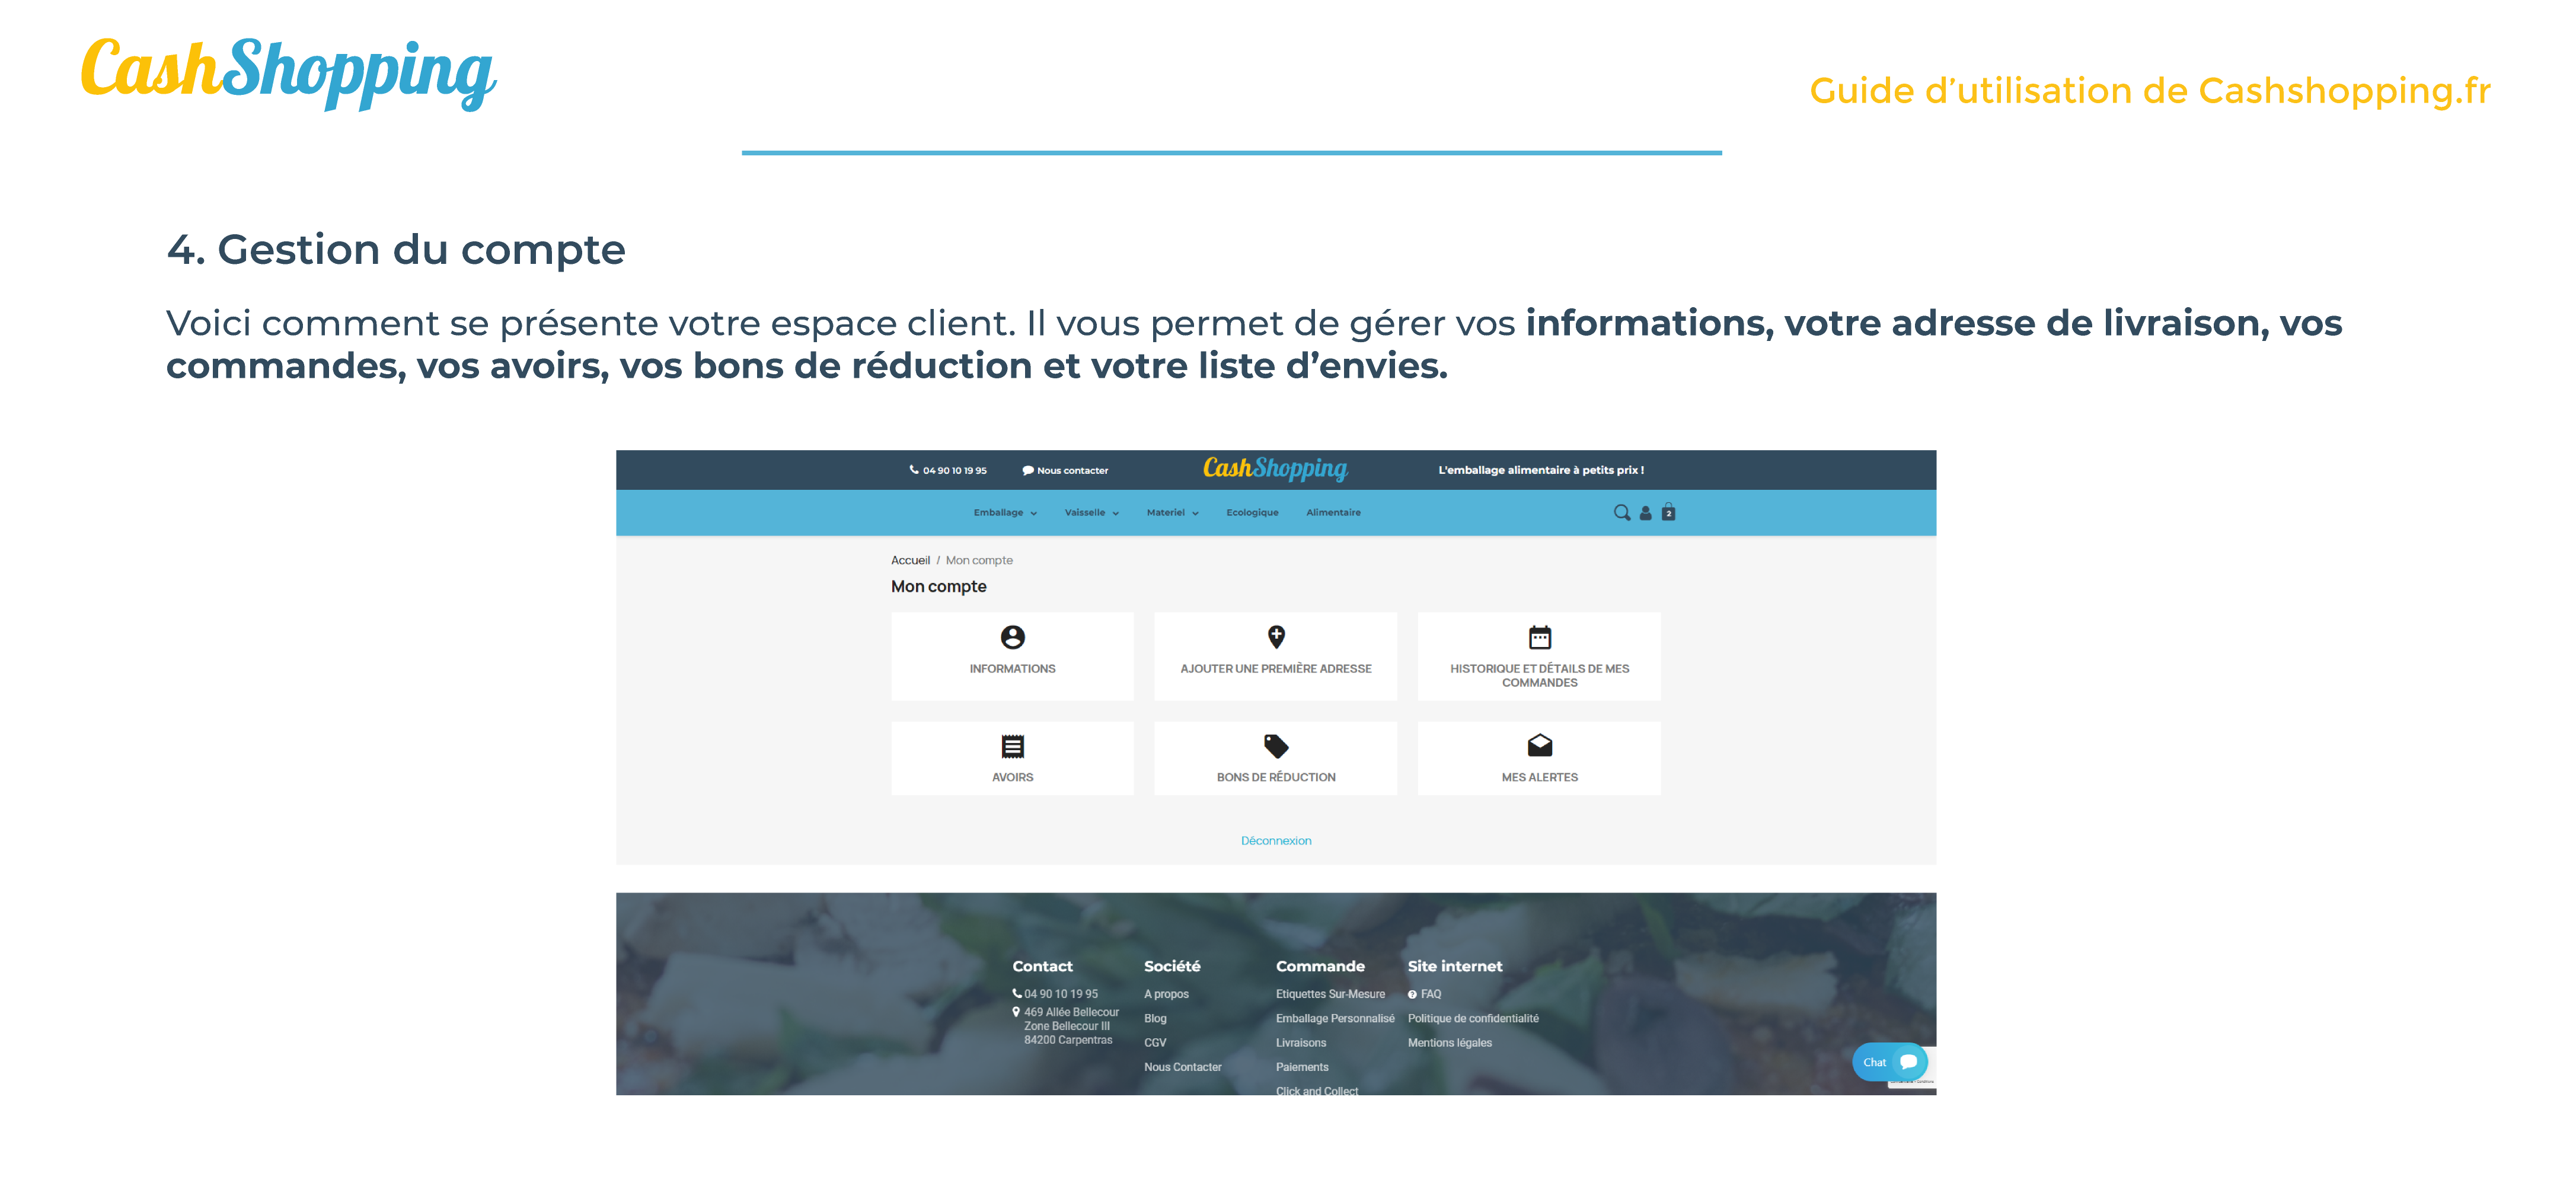Screen dimensions: 2576x1186
Task: Click the FAQ footer link
Action: pyautogui.click(x=1431, y=994)
